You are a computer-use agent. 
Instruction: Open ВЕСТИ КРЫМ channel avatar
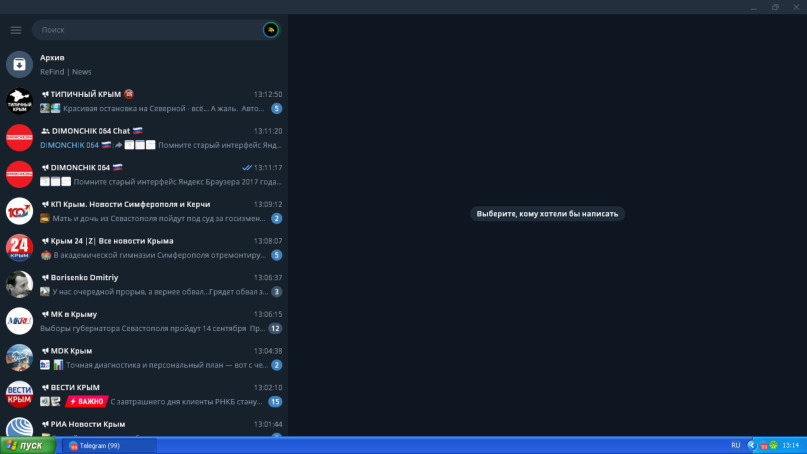click(x=19, y=394)
